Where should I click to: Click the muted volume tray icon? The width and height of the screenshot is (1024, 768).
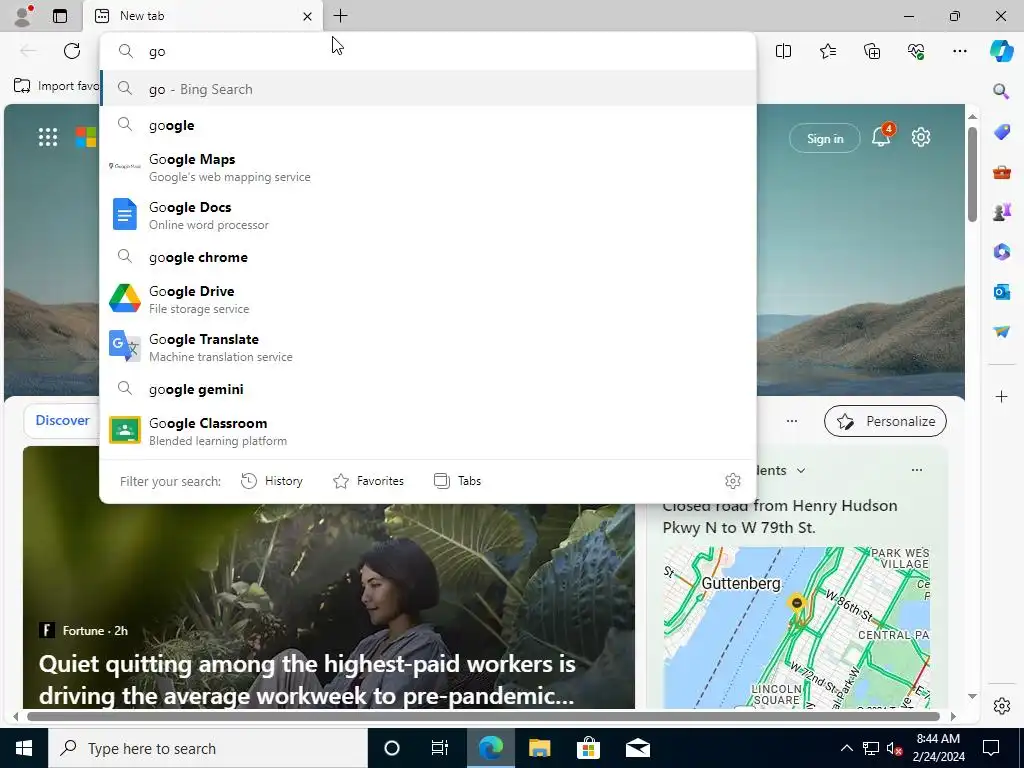pos(894,748)
